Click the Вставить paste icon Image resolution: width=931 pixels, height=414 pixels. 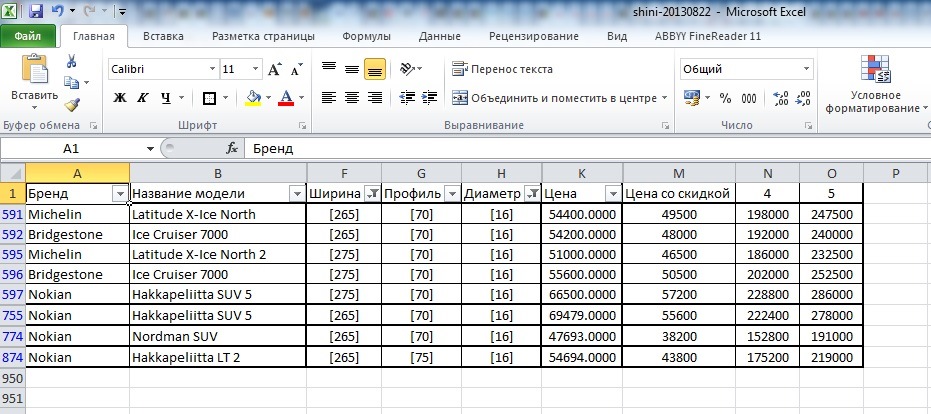click(34, 69)
